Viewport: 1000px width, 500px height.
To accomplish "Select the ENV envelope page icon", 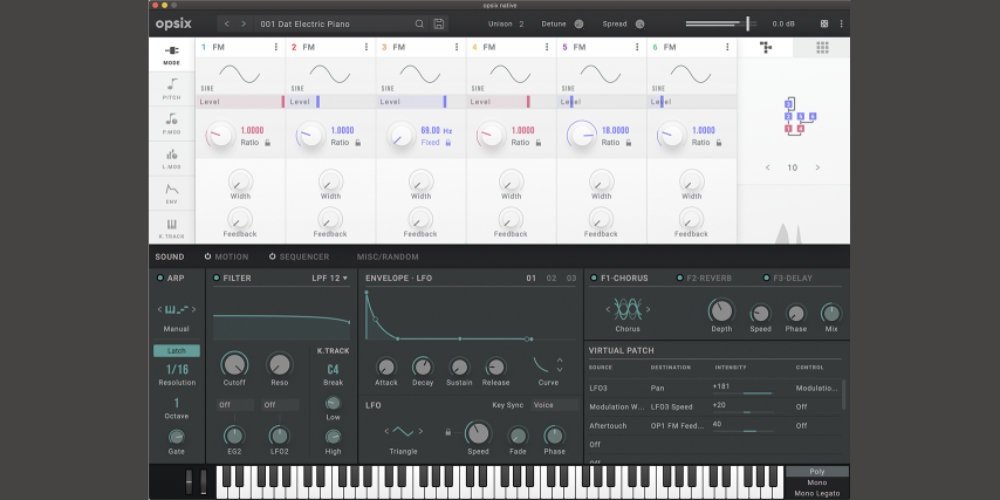I will pyautogui.click(x=172, y=193).
